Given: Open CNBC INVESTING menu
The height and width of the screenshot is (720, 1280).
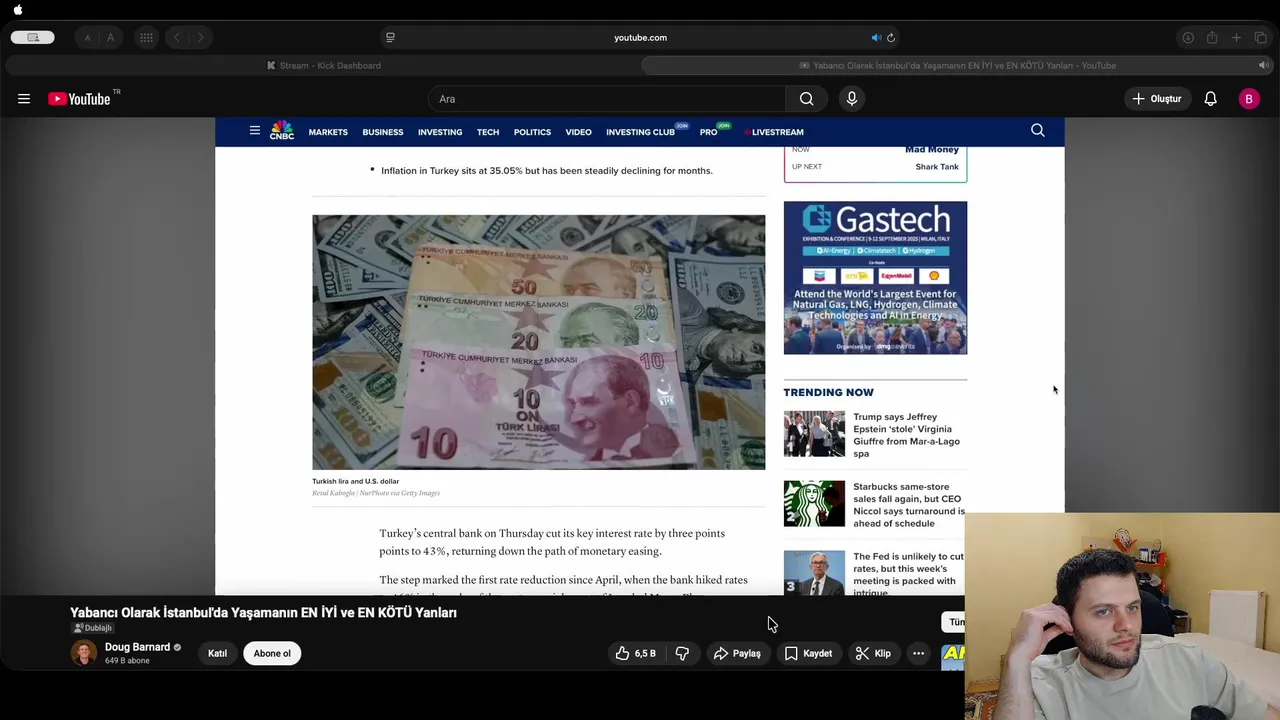Looking at the screenshot, I should 440,132.
